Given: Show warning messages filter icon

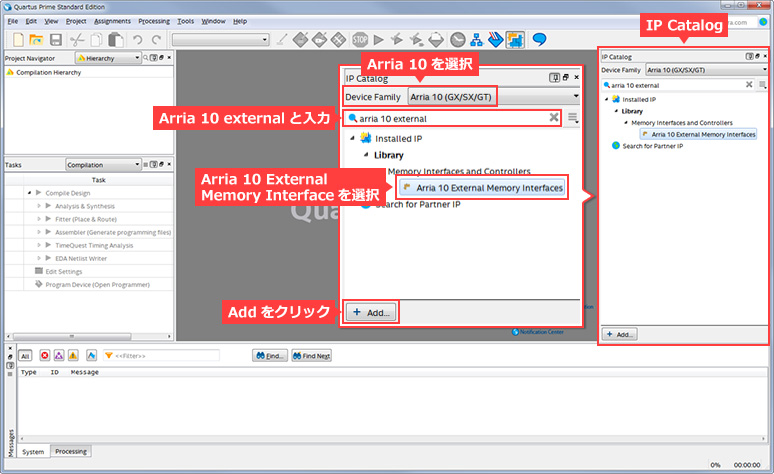Looking at the screenshot, I should click(x=73, y=356).
